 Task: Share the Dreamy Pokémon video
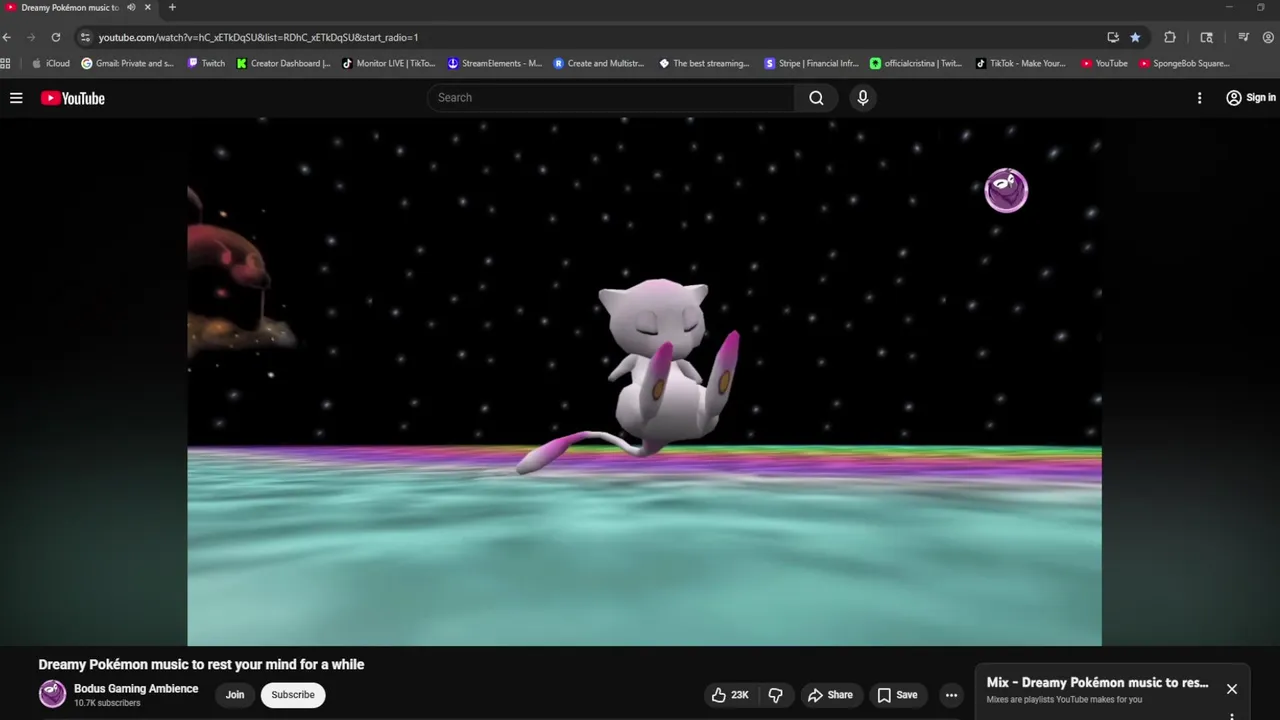click(x=831, y=695)
